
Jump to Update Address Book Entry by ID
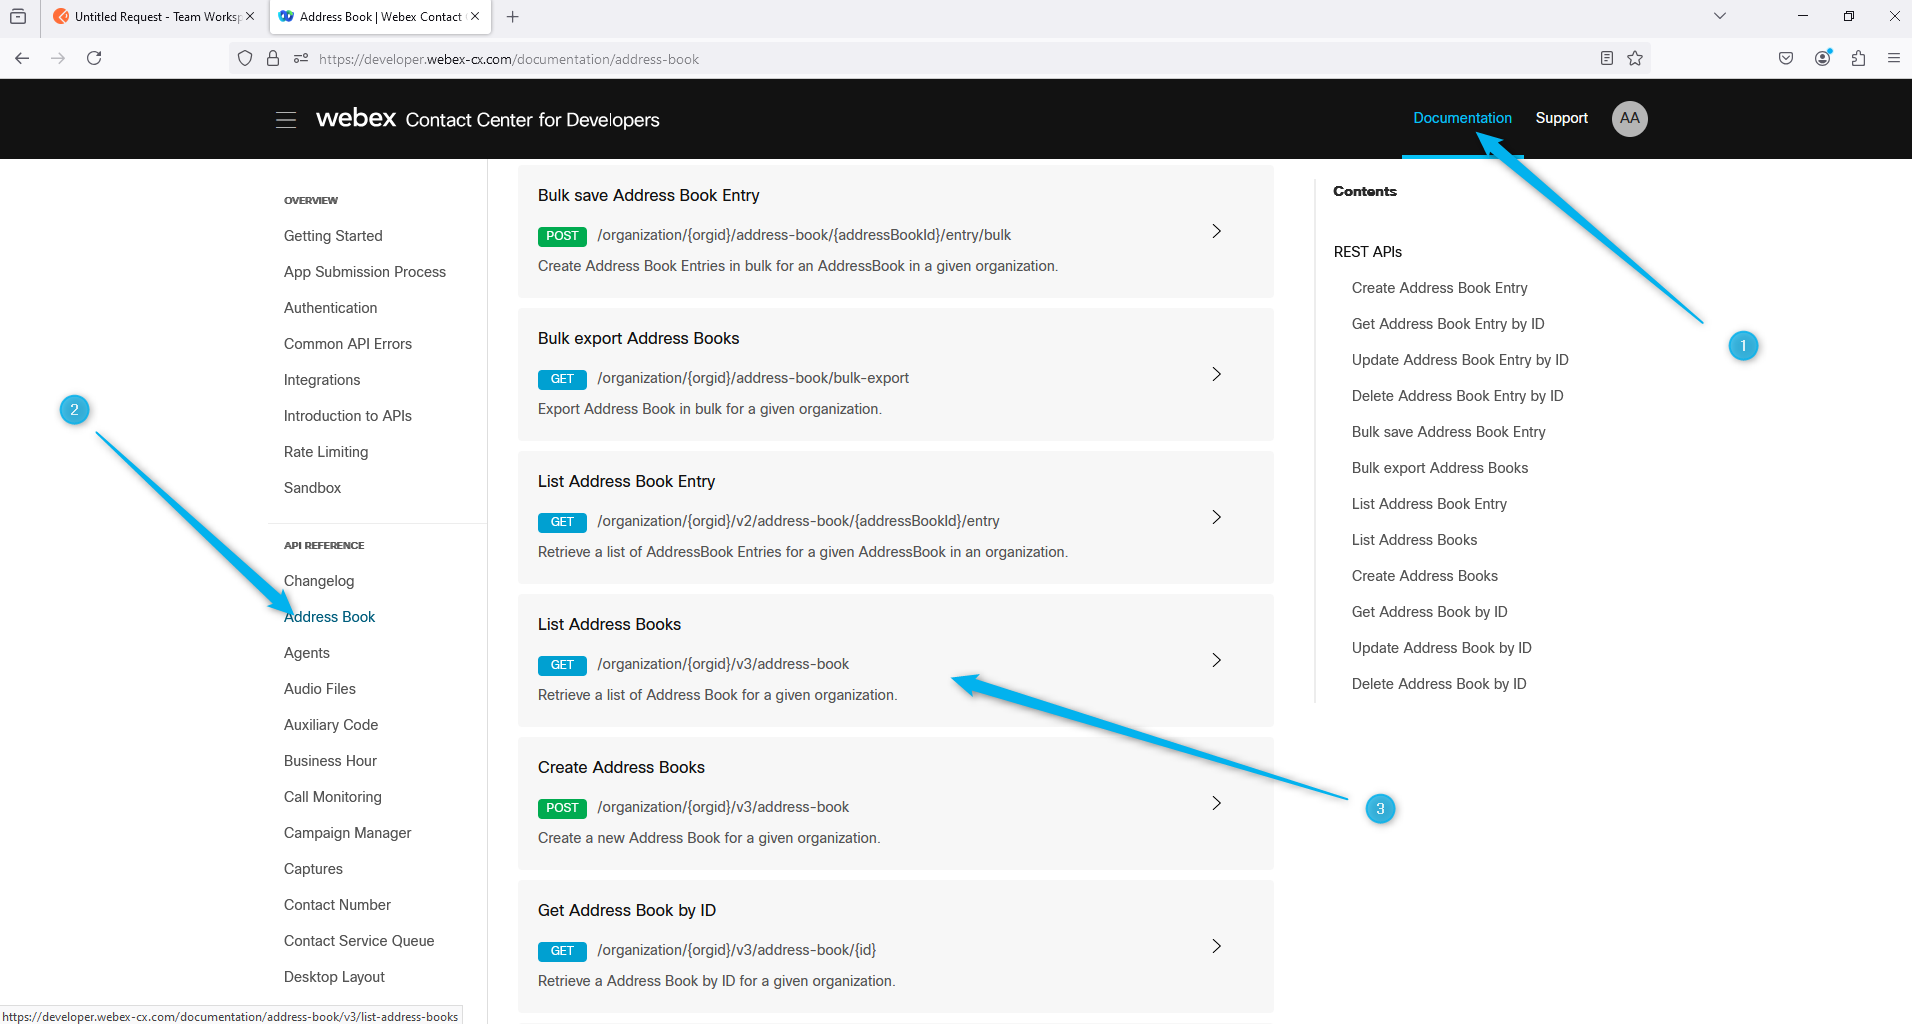pos(1460,360)
